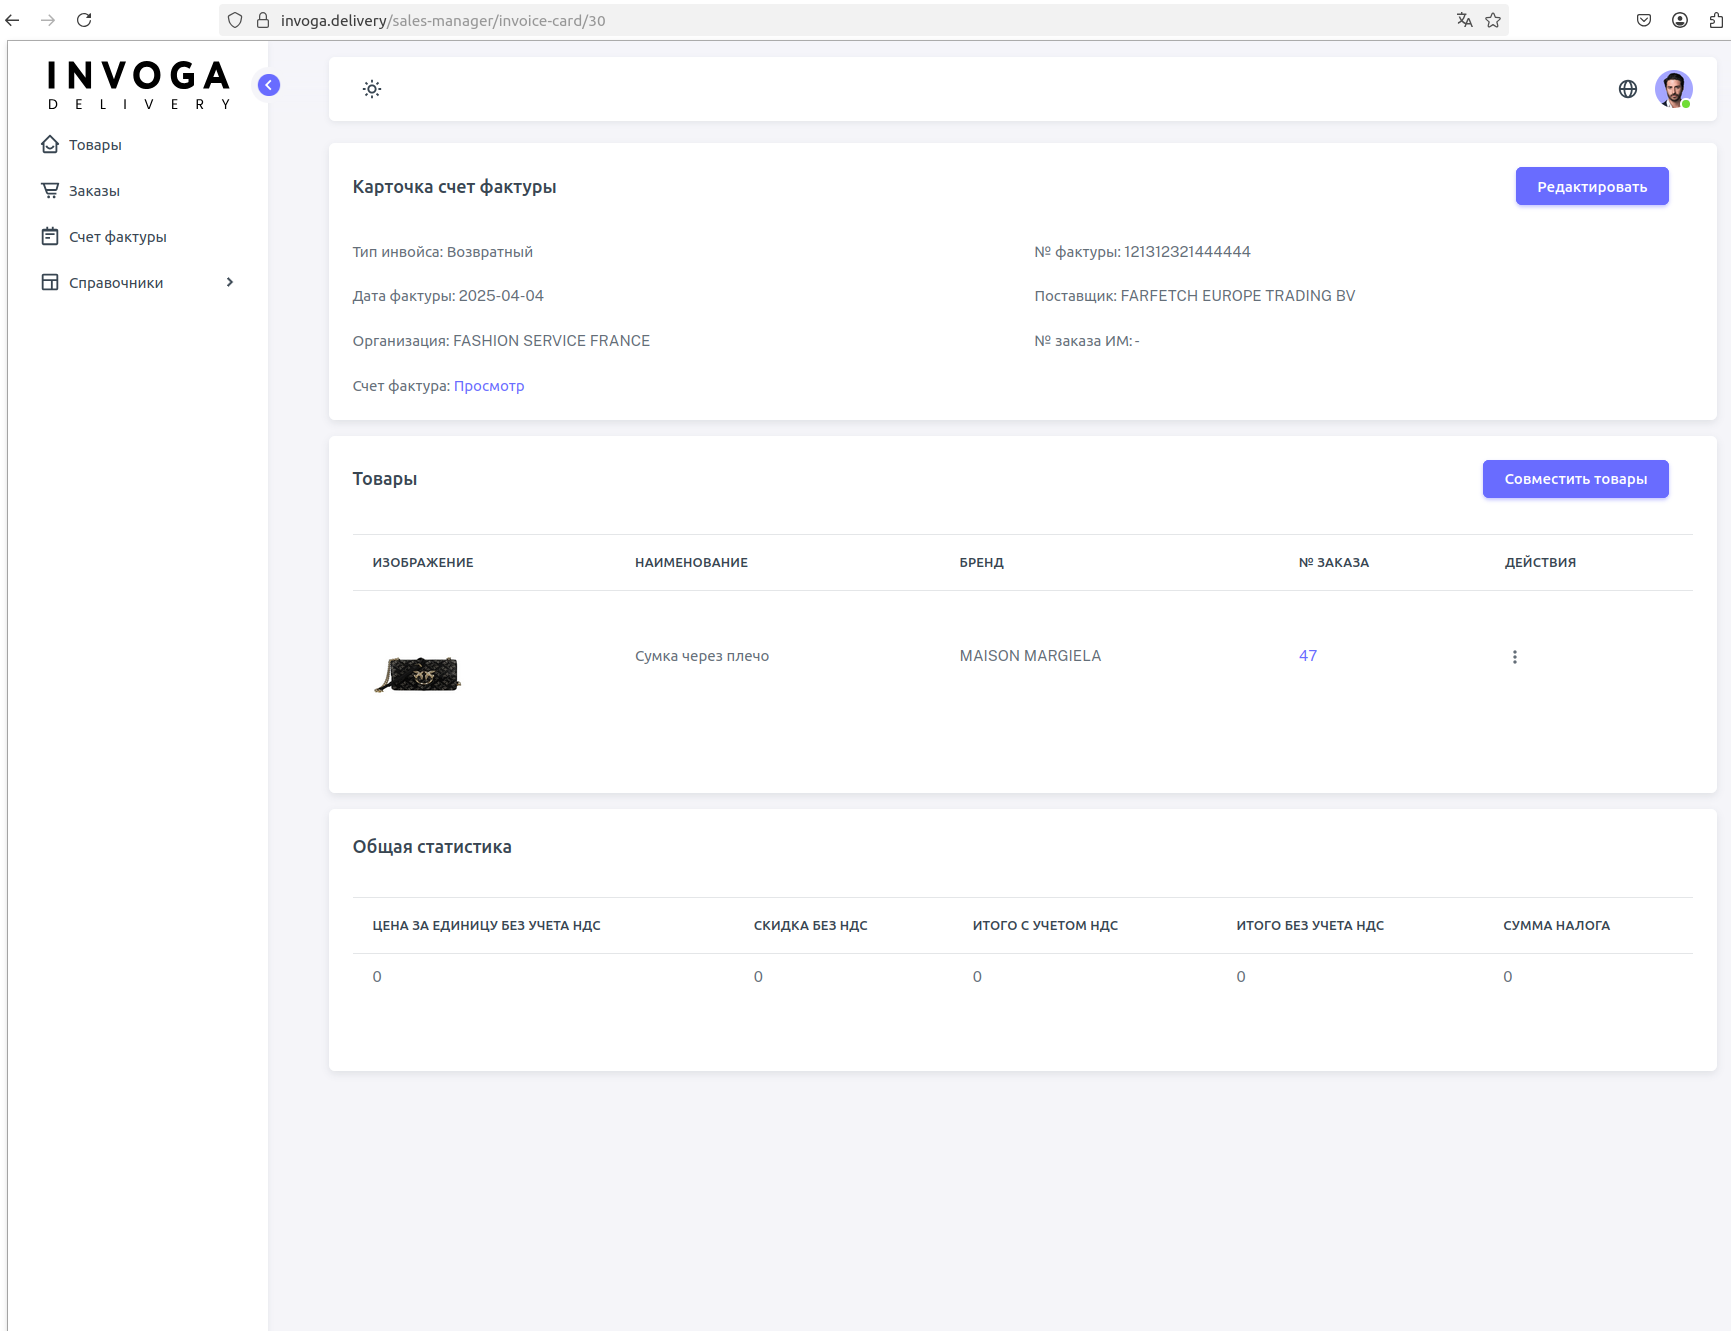This screenshot has width=1731, height=1331.
Task: Click the 0 value under Сумма налога
Action: click(1508, 977)
